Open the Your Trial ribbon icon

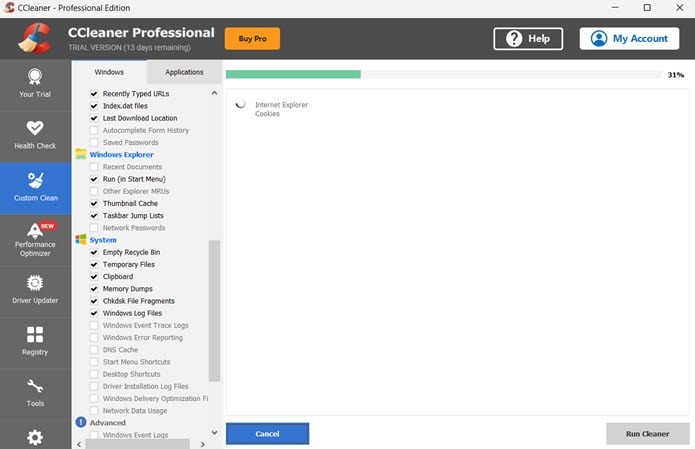[35, 77]
